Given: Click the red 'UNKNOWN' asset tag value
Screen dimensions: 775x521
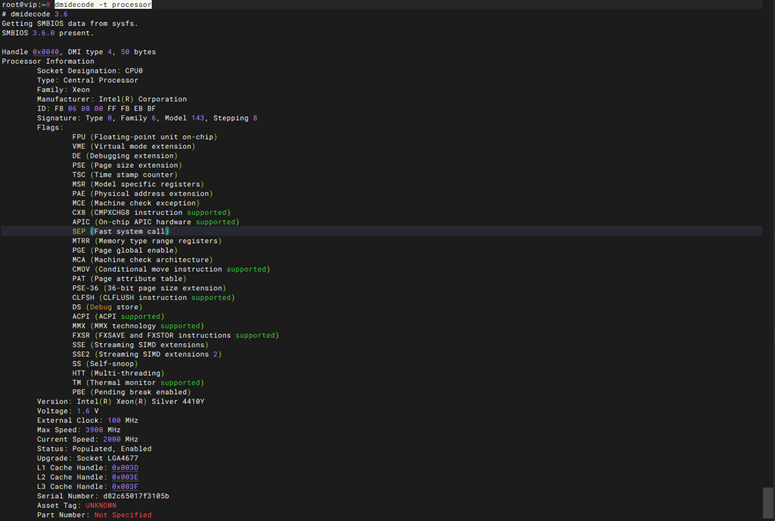Looking at the screenshot, I should 101,506.
